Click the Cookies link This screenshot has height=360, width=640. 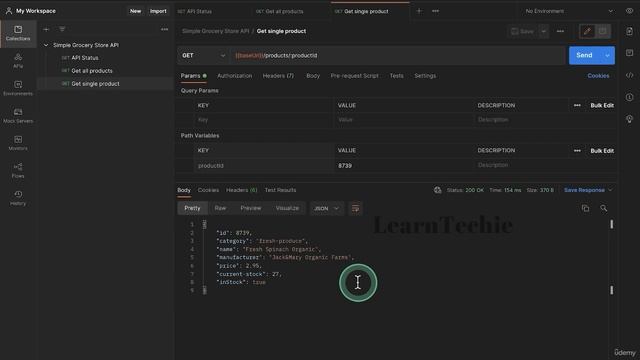(598, 76)
